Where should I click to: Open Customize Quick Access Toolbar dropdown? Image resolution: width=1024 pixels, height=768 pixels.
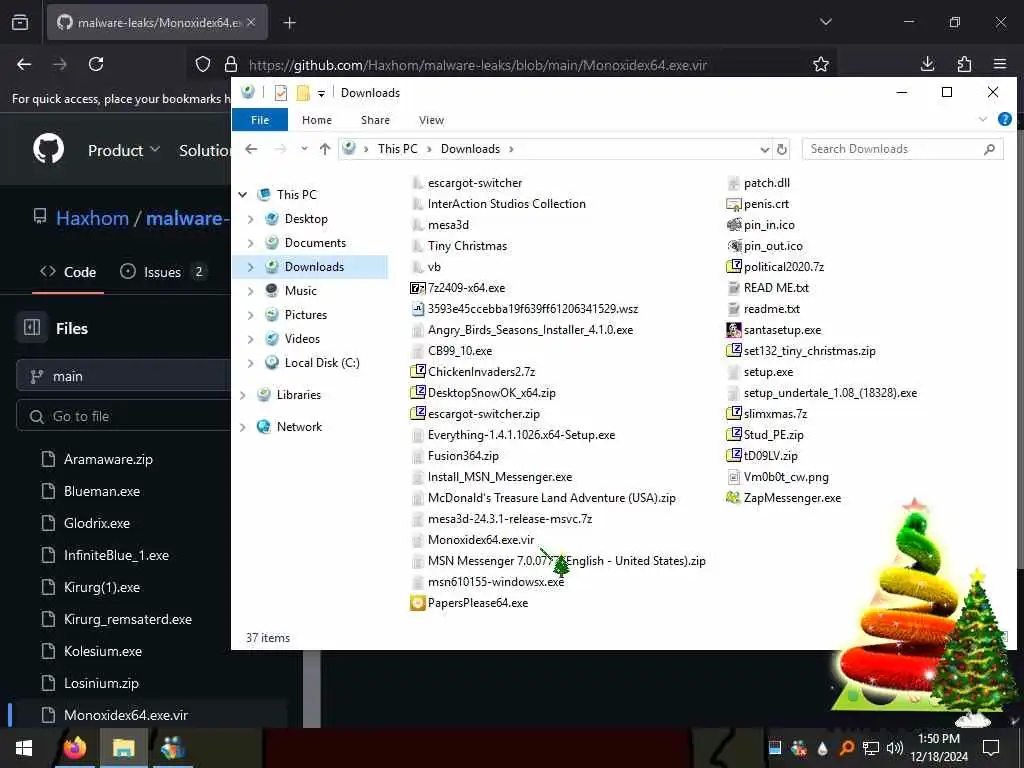(321, 93)
